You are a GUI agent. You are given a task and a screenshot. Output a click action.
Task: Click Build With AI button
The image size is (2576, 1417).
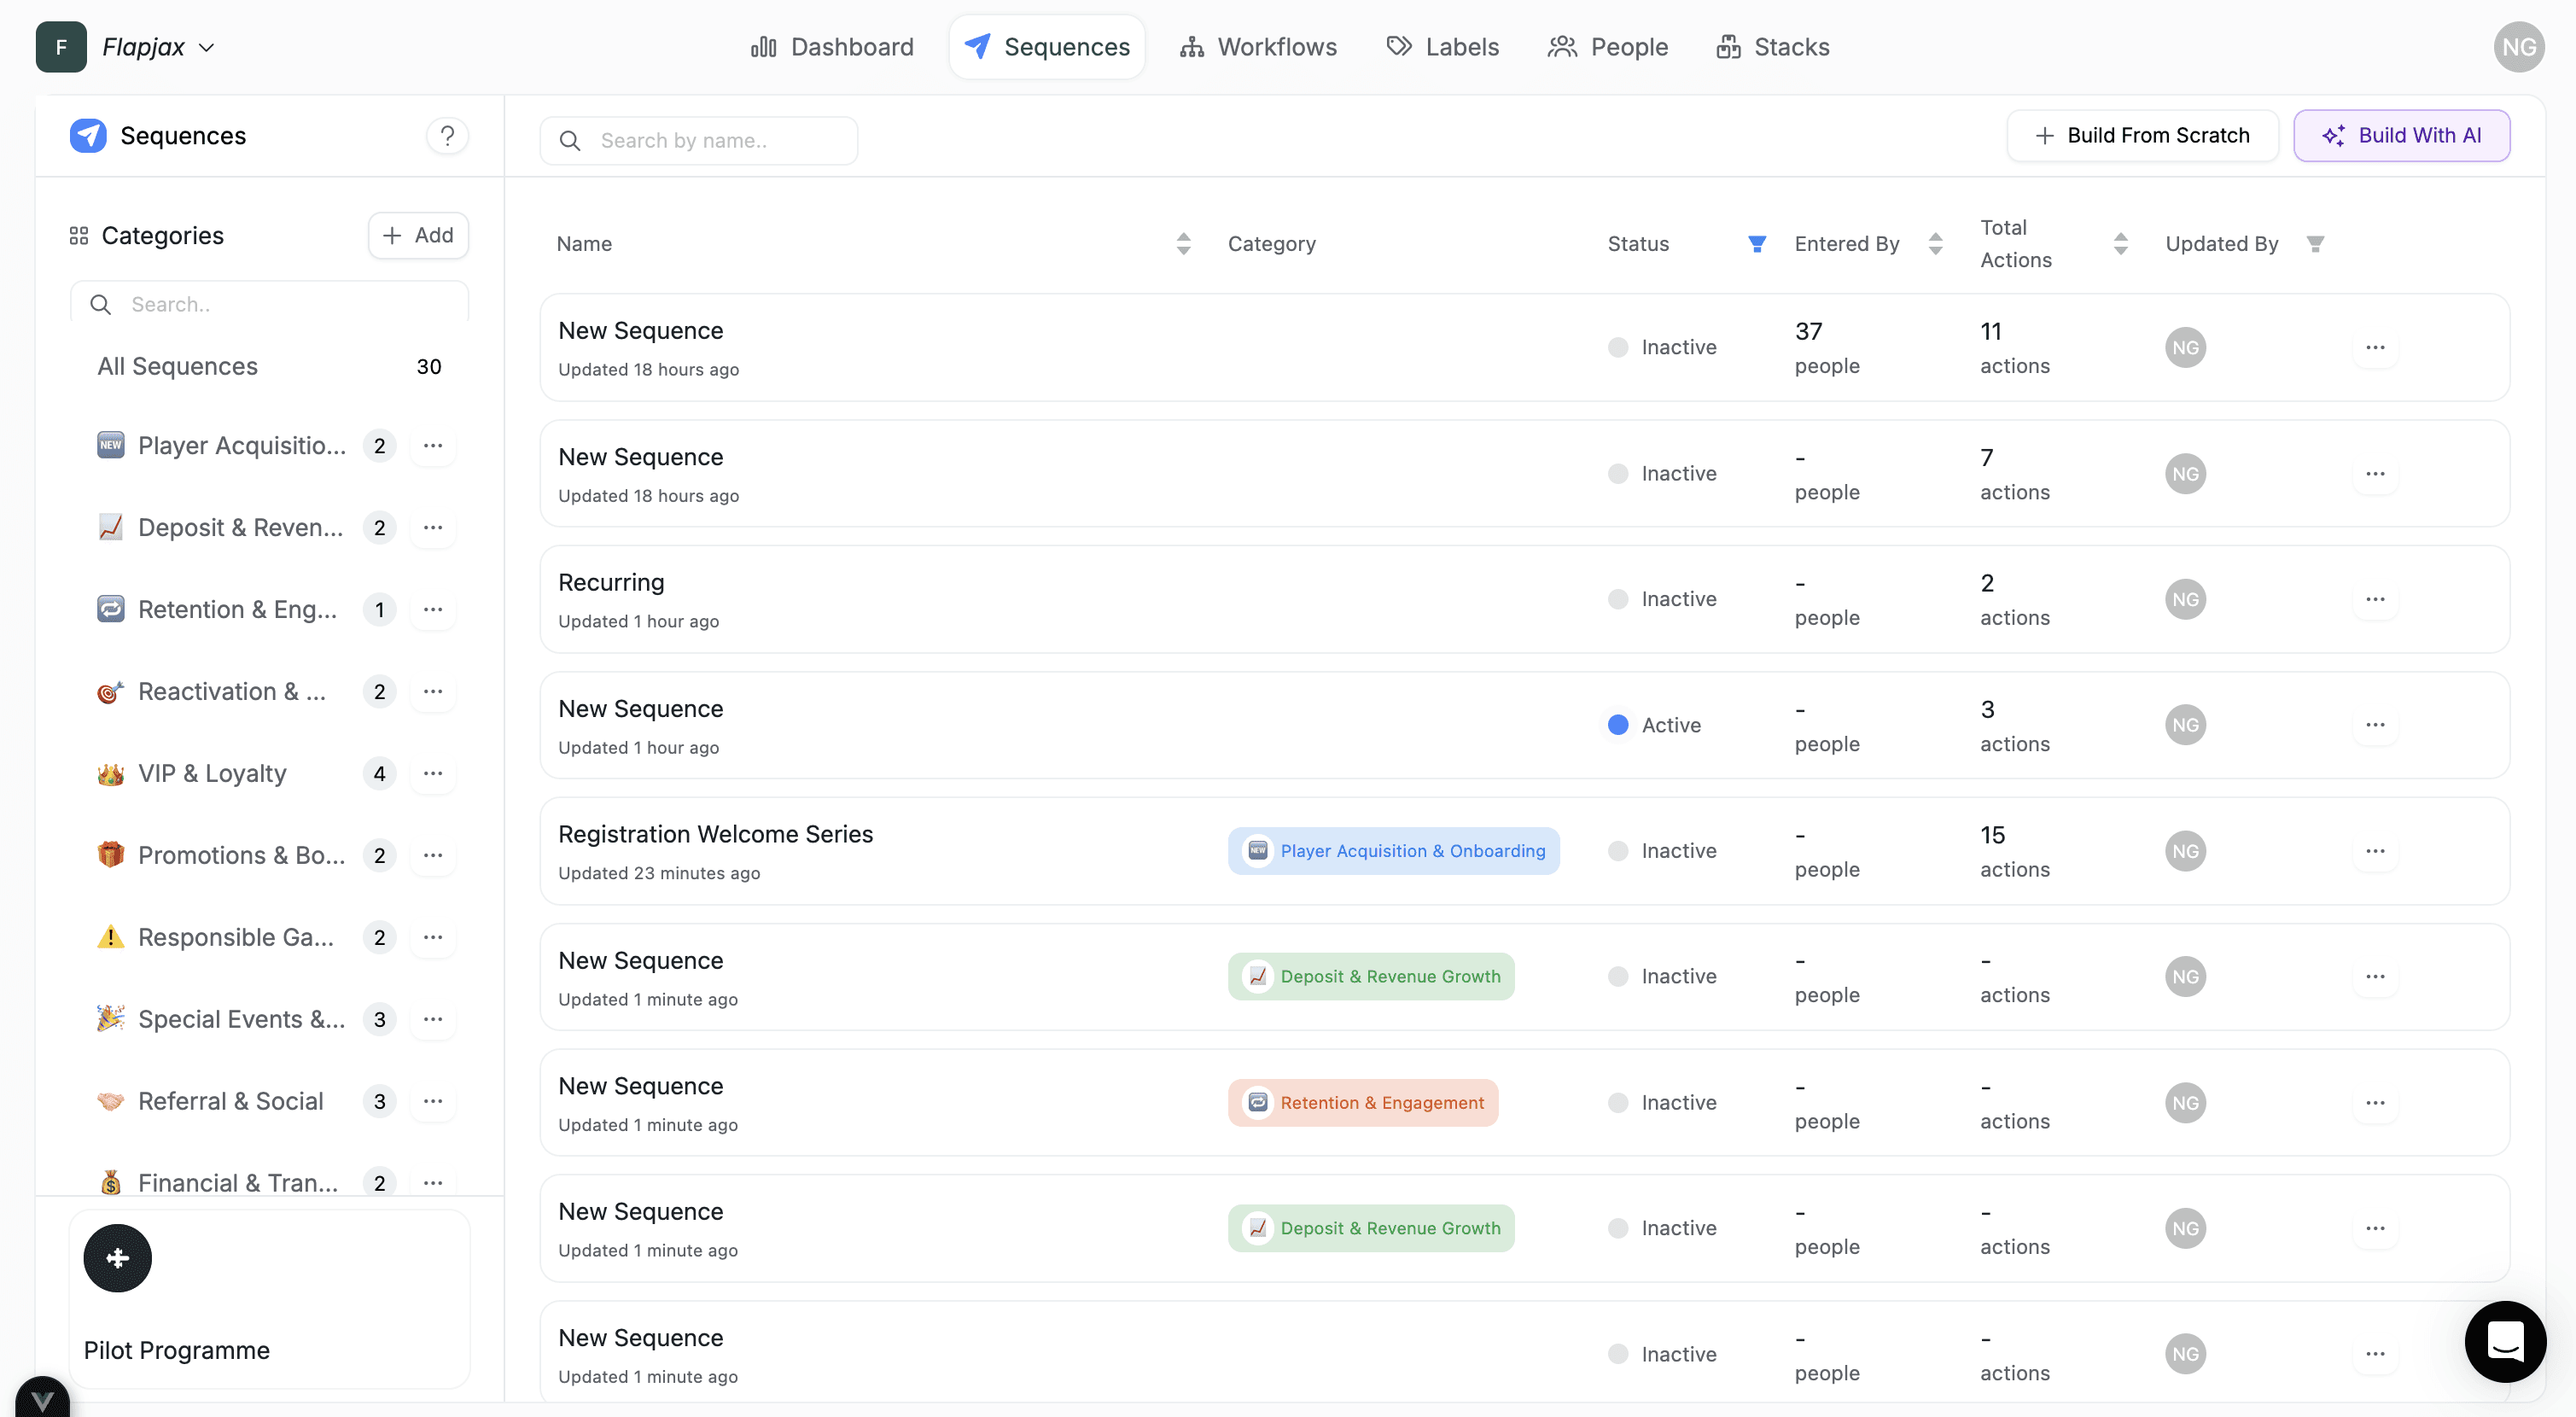[x=2400, y=135]
